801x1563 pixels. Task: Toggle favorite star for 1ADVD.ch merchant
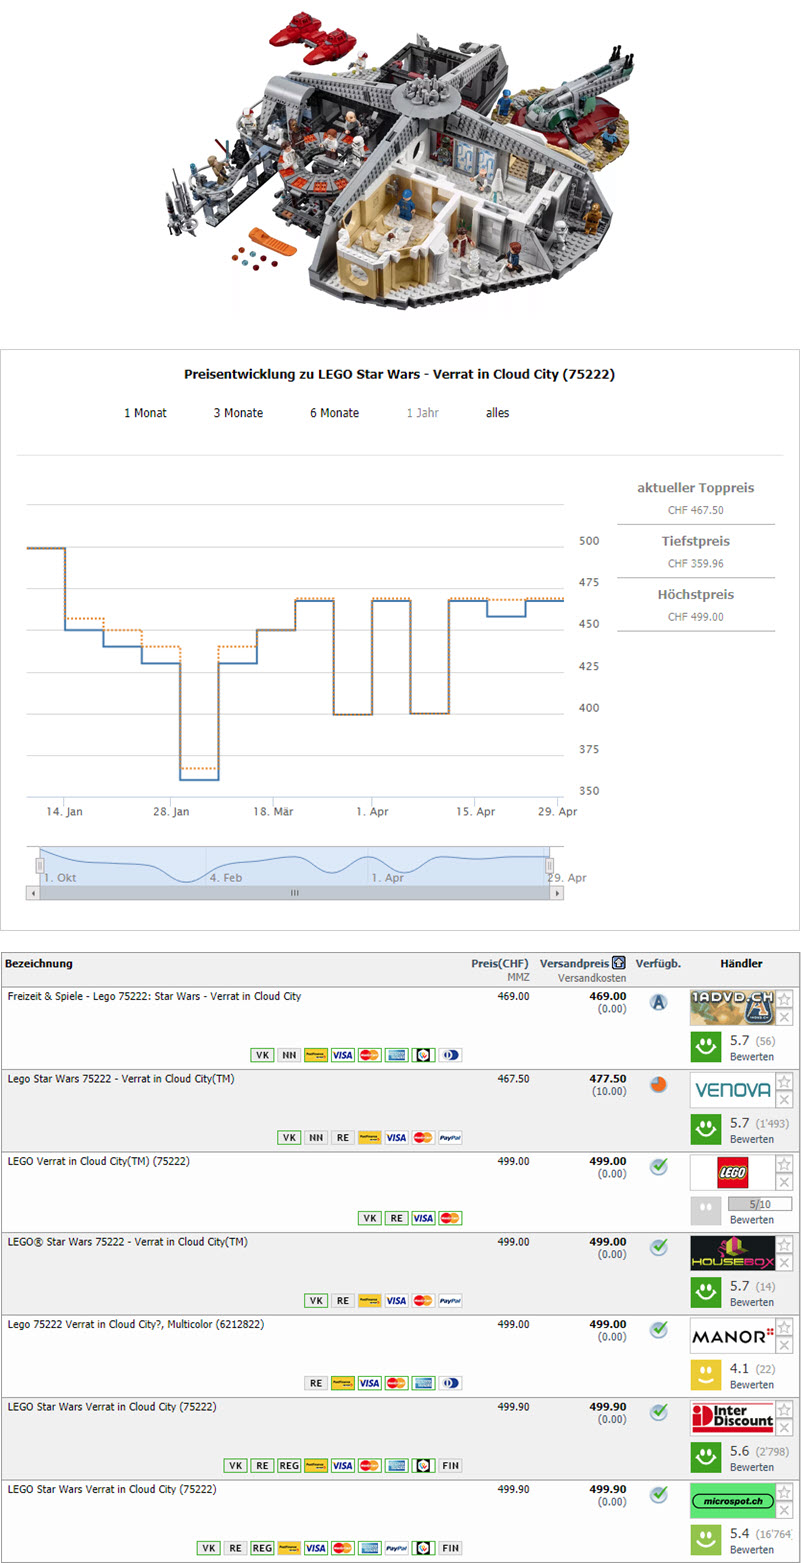click(x=785, y=999)
